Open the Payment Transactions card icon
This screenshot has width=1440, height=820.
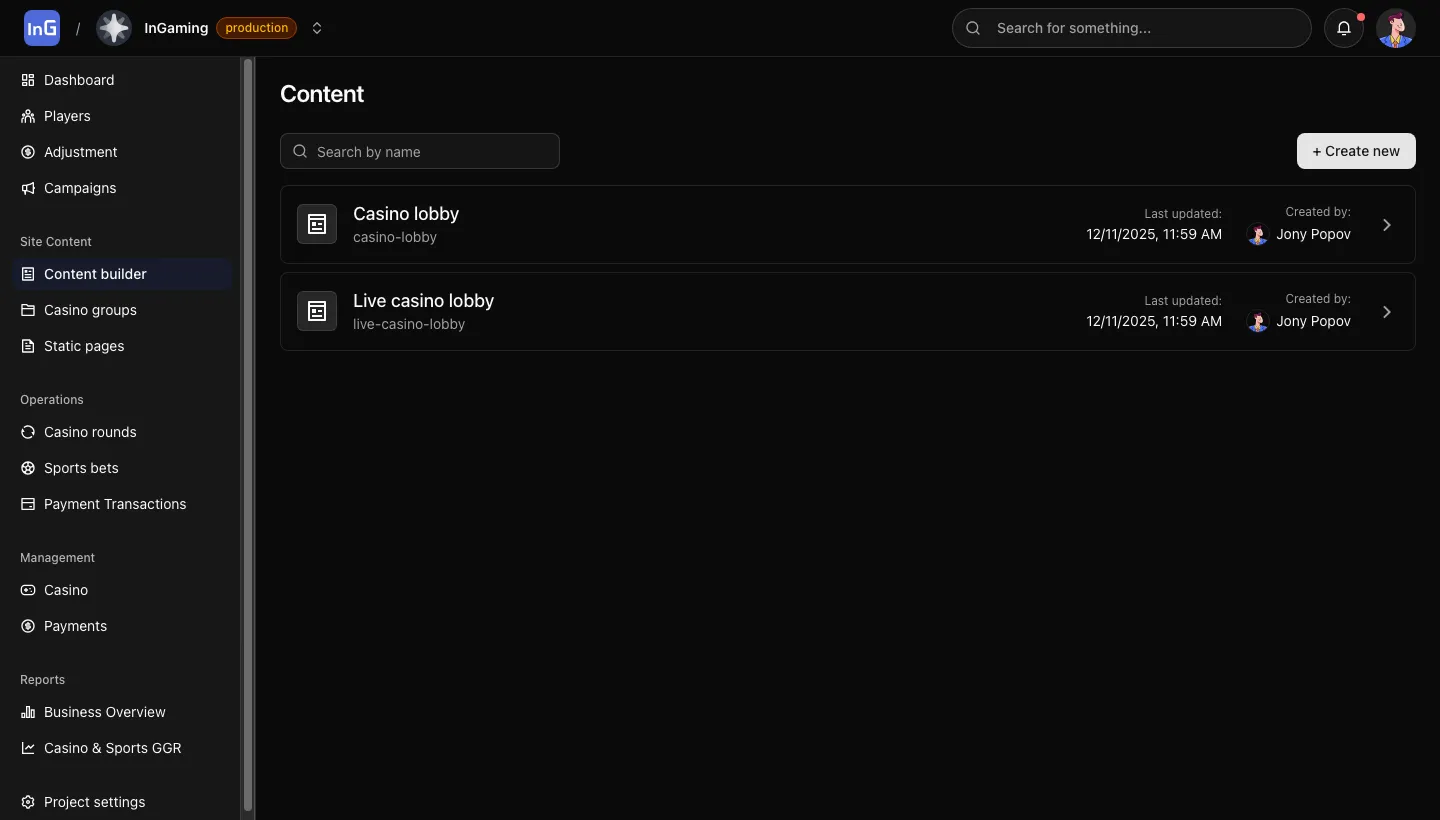point(27,504)
